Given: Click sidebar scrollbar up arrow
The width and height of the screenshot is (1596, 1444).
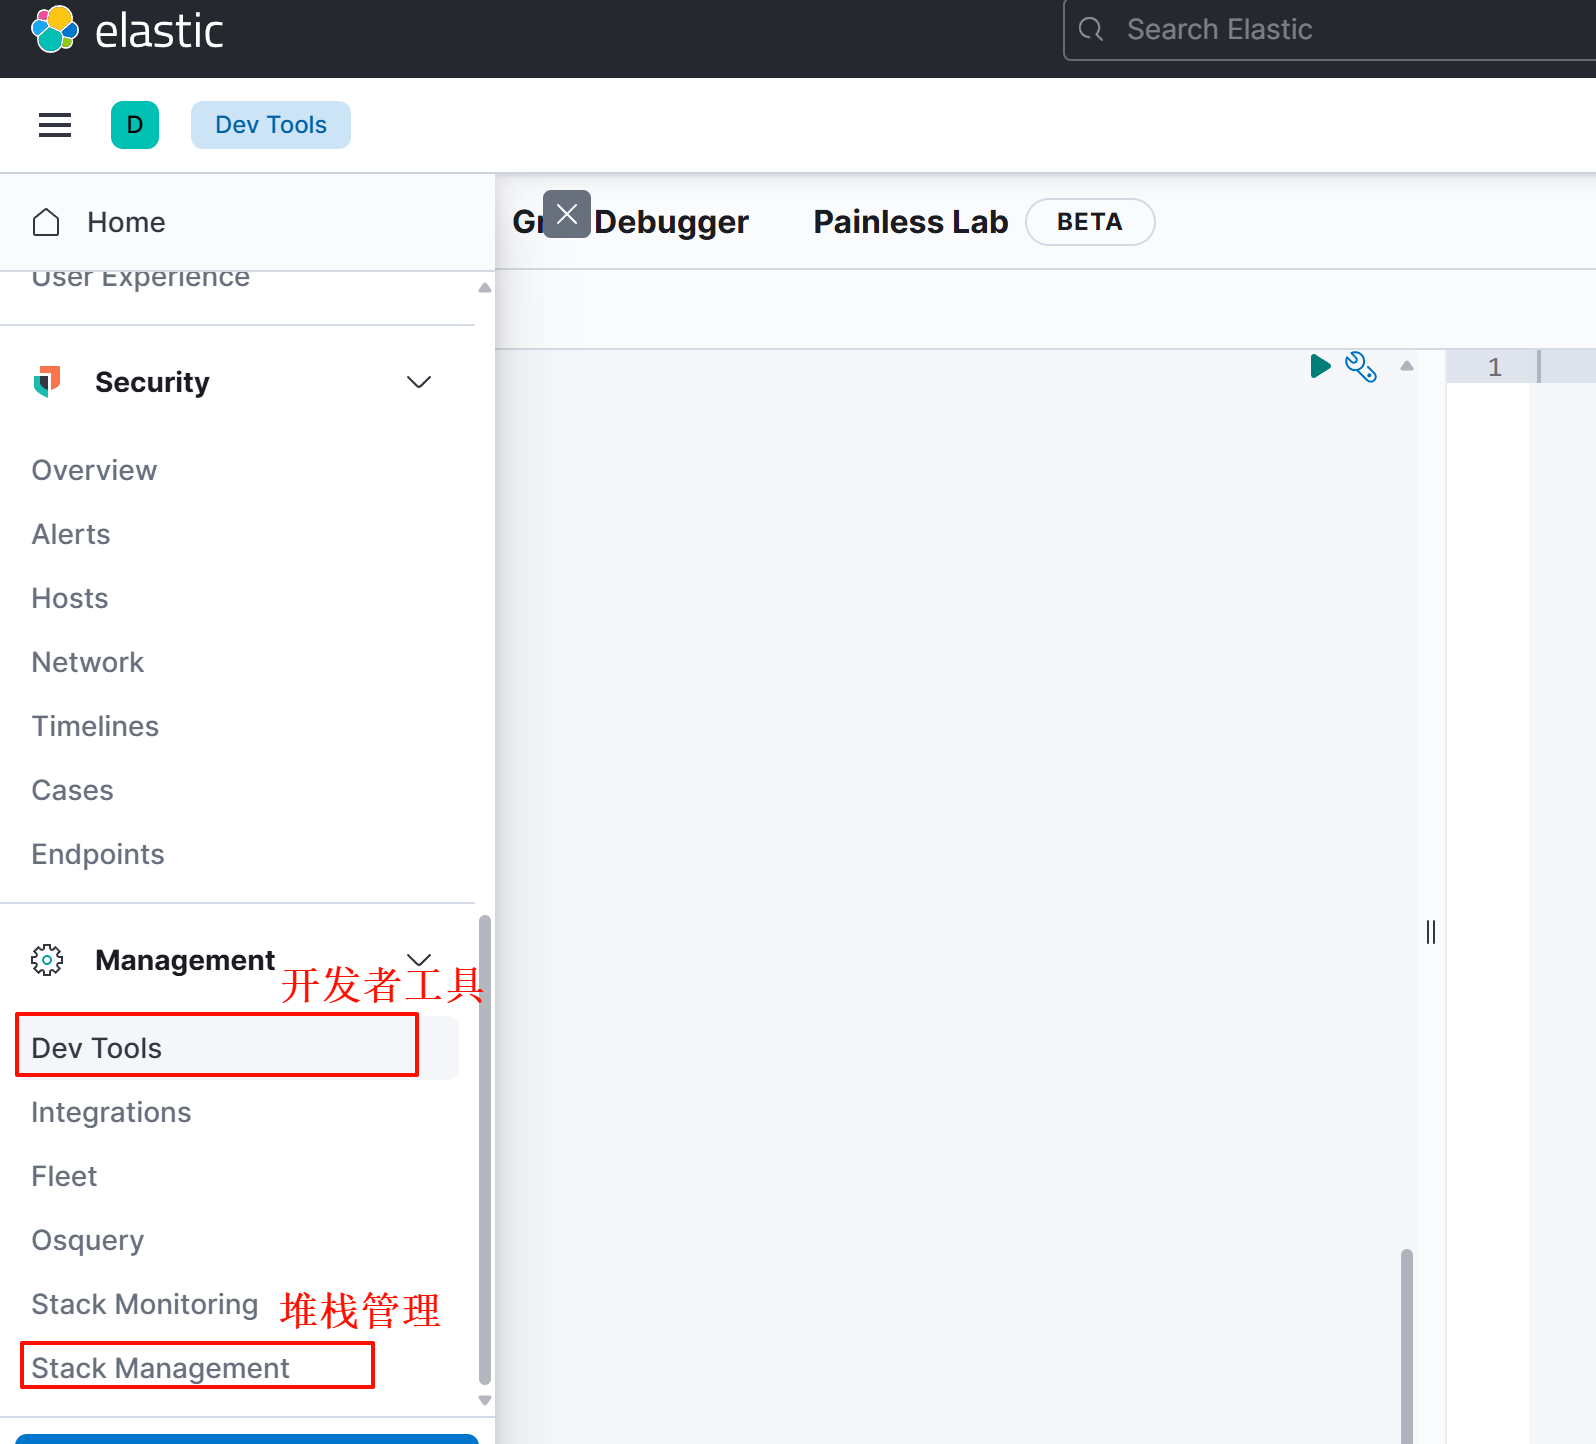Looking at the screenshot, I should 485,288.
